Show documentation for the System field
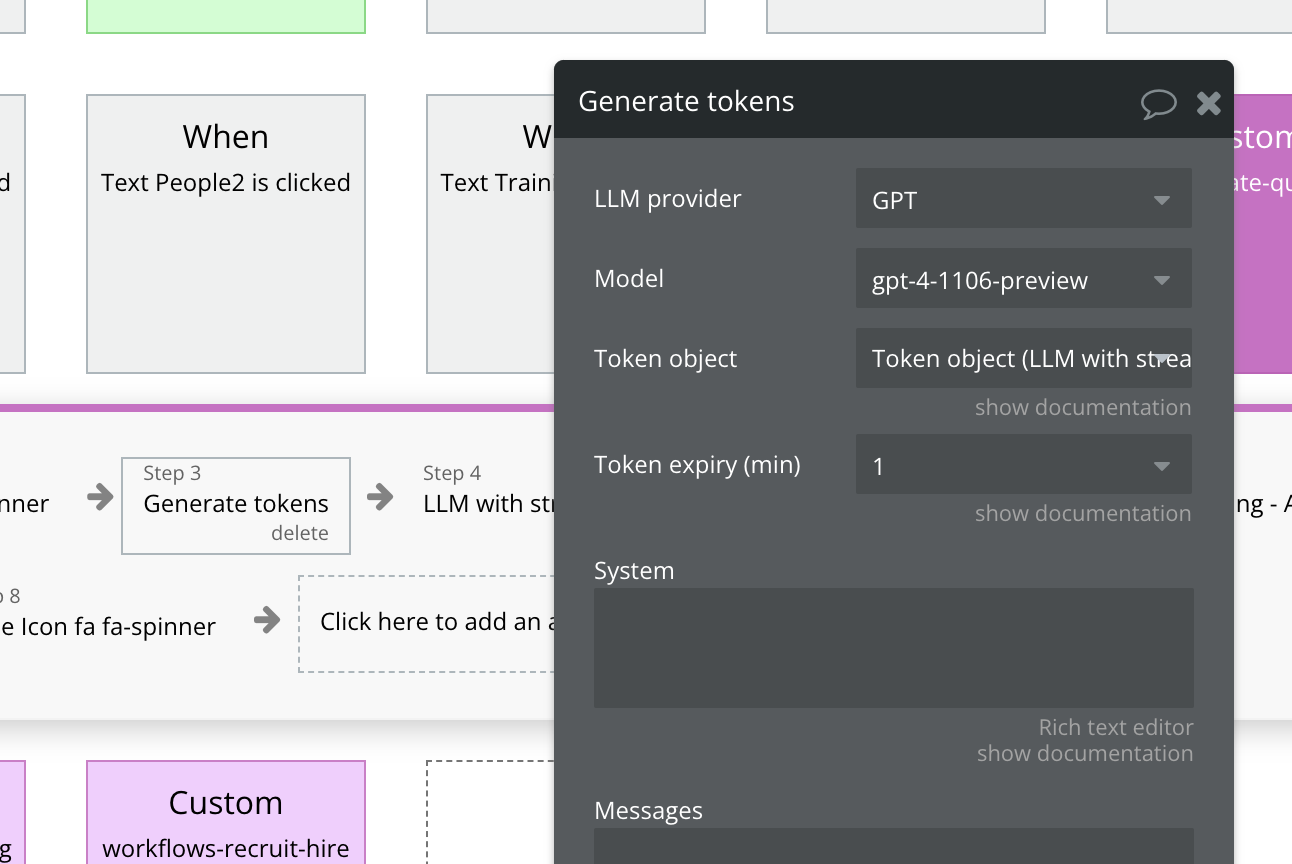The image size is (1292, 864). 1084,754
